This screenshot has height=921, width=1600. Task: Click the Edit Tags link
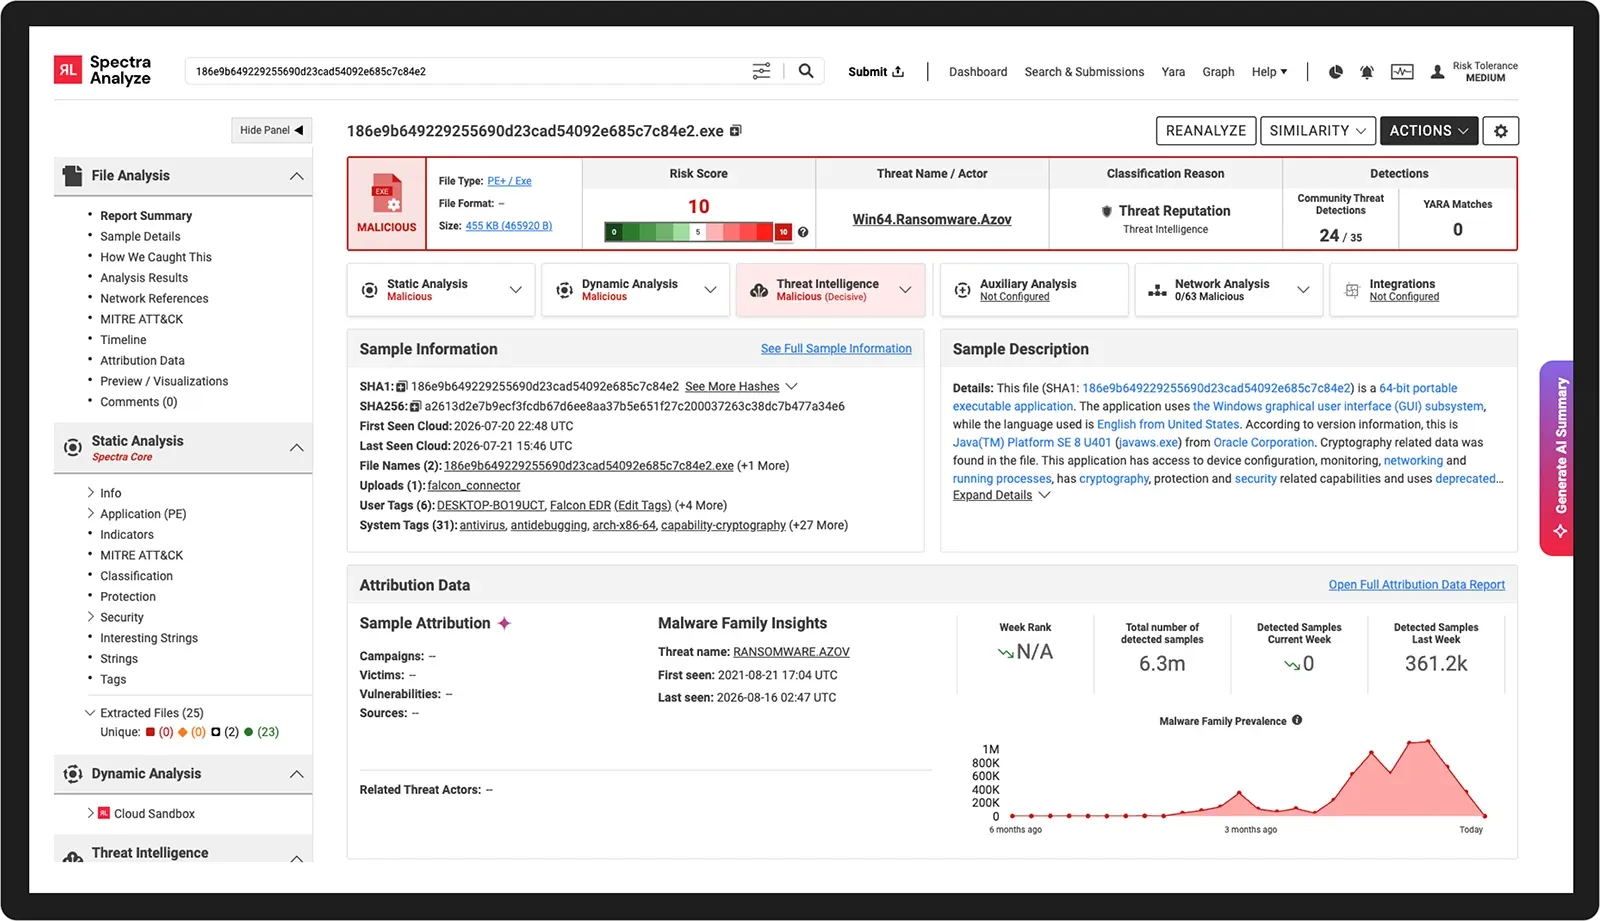click(642, 506)
